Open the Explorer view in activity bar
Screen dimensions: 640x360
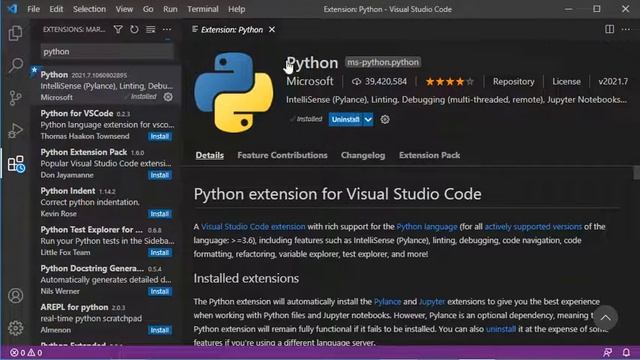click(x=16, y=33)
